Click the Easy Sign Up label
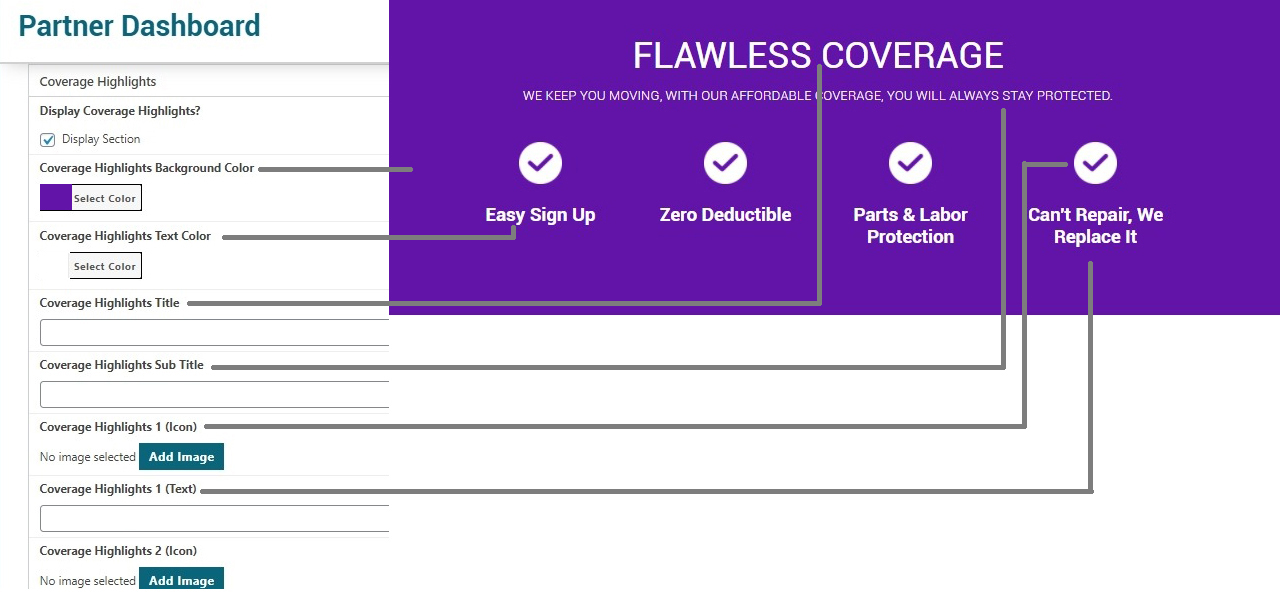This screenshot has height=606, width=1280. tap(540, 215)
